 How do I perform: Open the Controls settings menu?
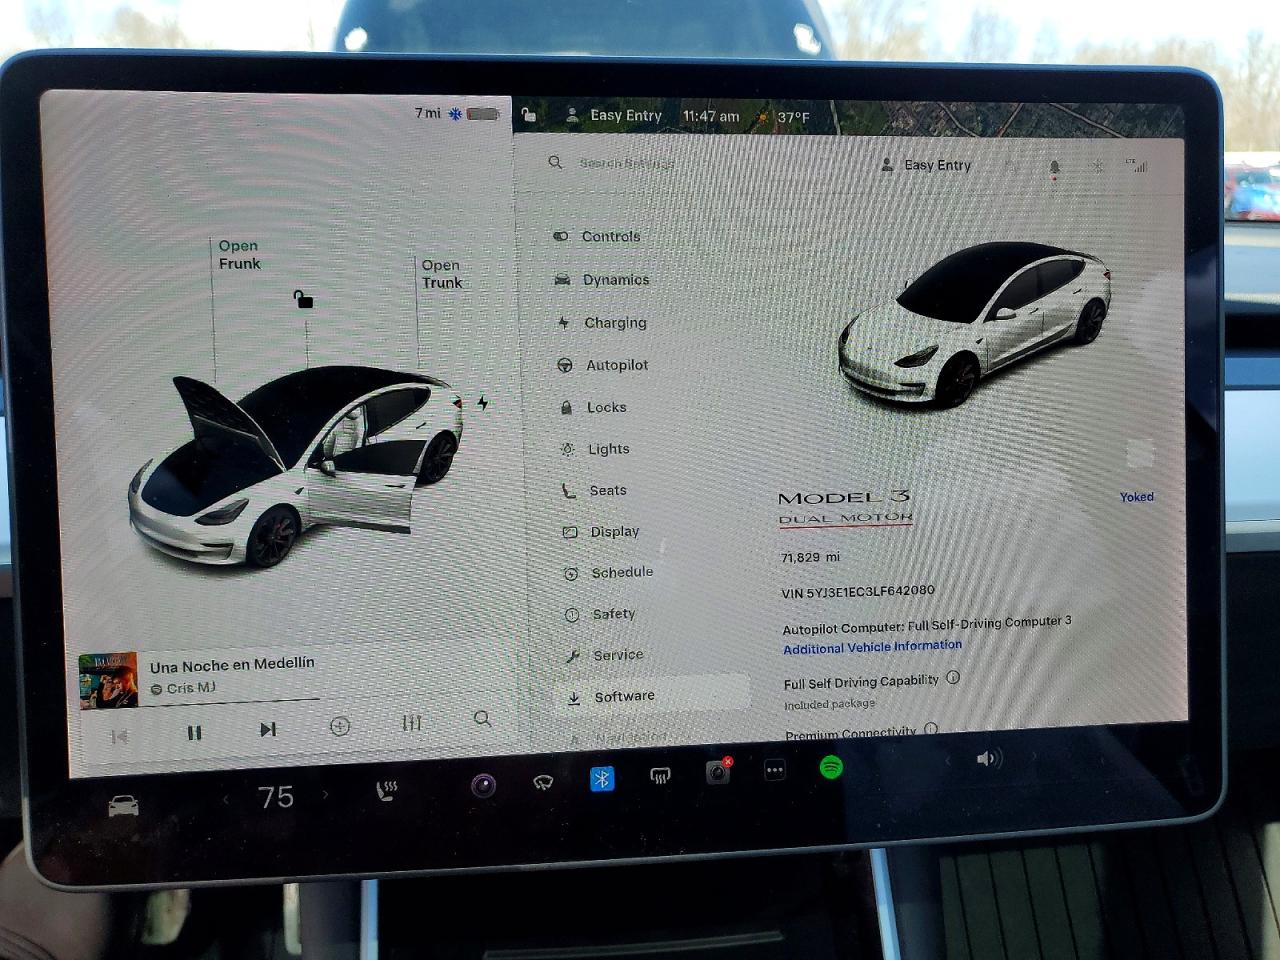[597, 237]
